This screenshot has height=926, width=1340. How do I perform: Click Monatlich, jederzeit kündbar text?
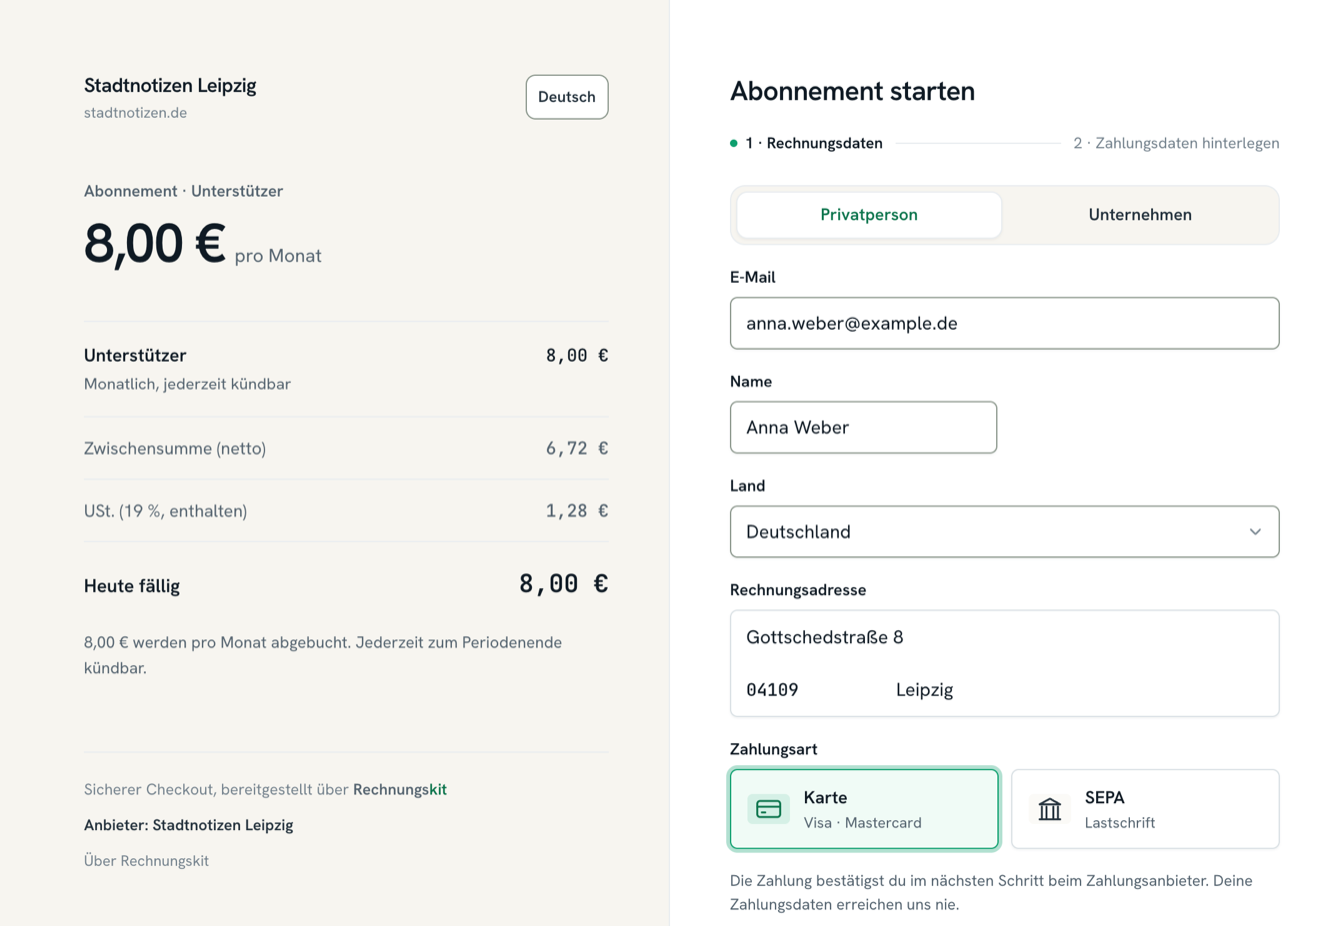(187, 384)
